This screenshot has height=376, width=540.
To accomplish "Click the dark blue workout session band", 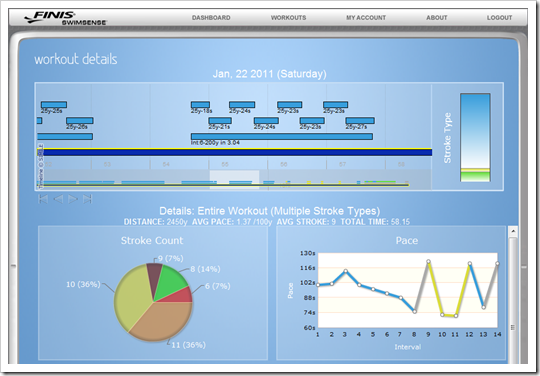I will pyautogui.click(x=234, y=152).
